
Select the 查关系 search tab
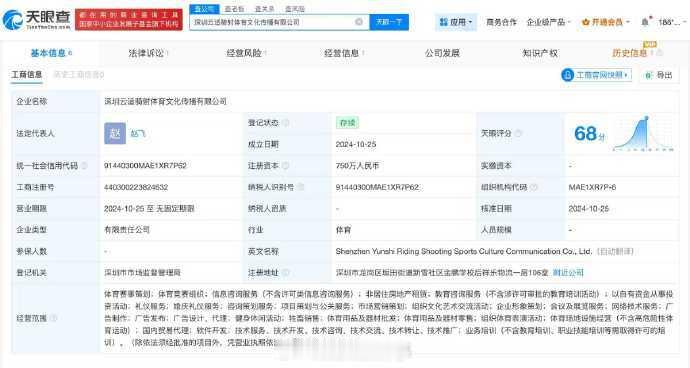[264, 9]
